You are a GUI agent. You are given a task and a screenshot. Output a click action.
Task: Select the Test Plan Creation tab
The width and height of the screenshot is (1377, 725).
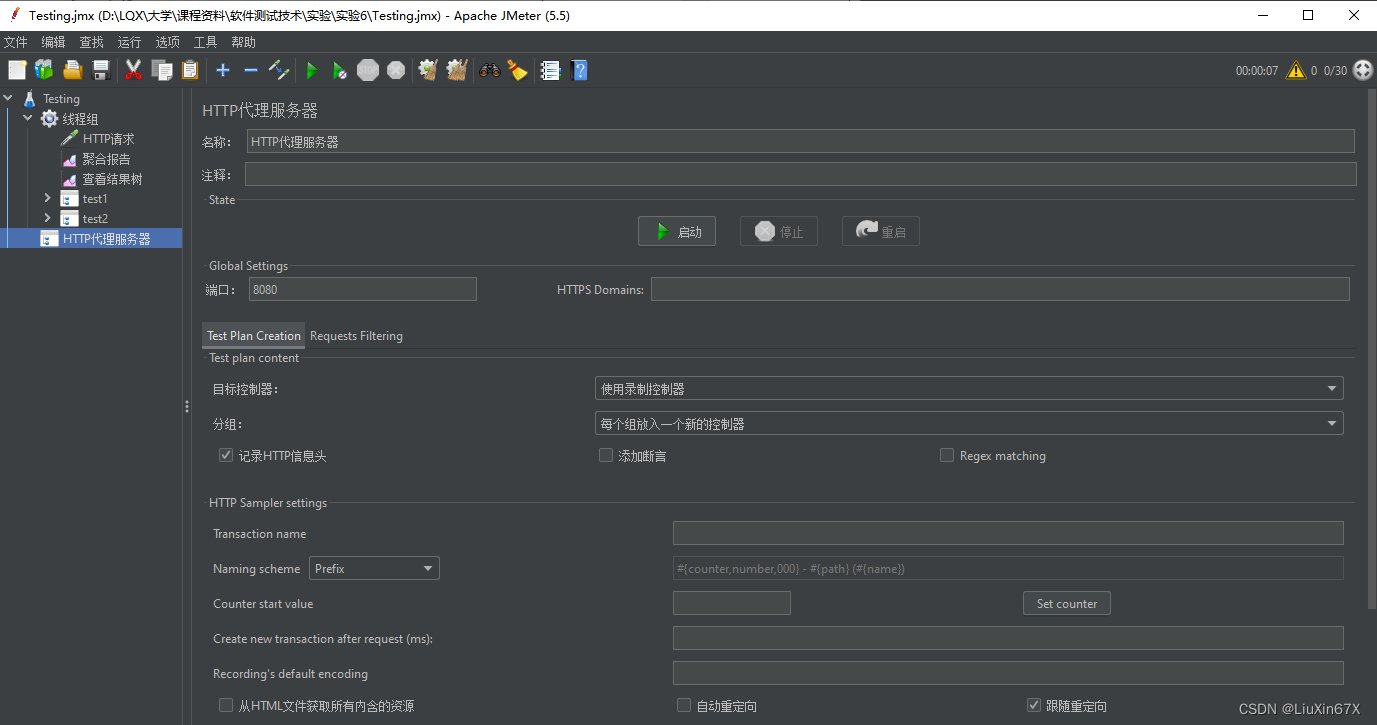click(x=253, y=335)
